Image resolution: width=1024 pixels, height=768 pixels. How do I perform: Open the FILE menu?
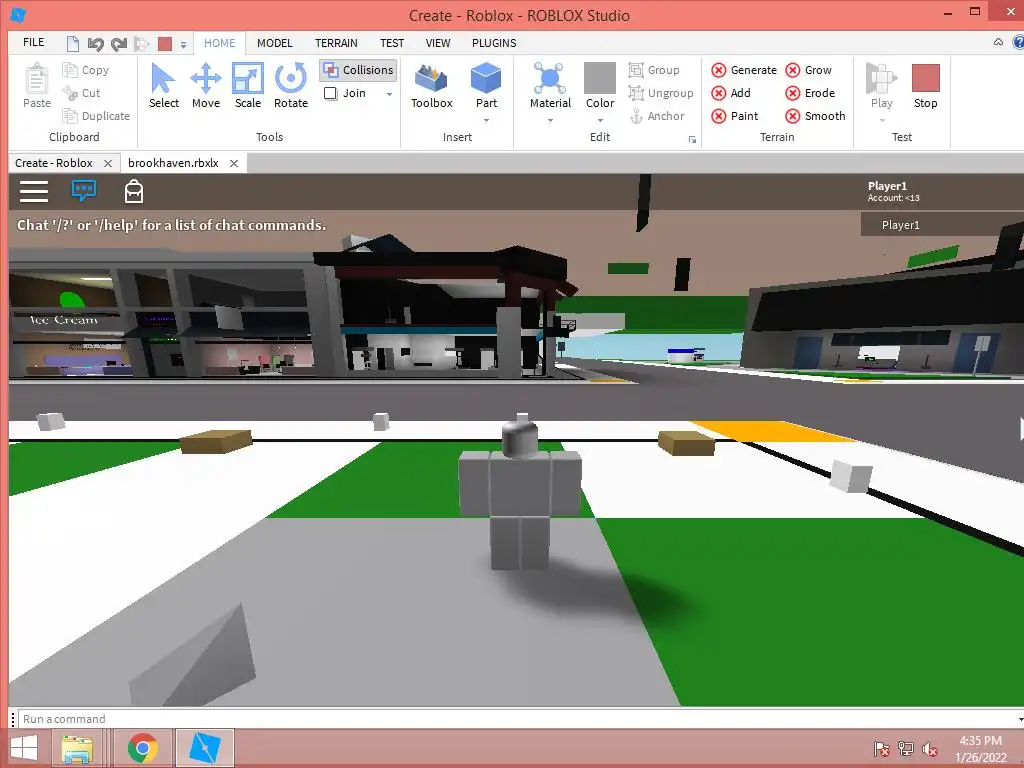(33, 42)
